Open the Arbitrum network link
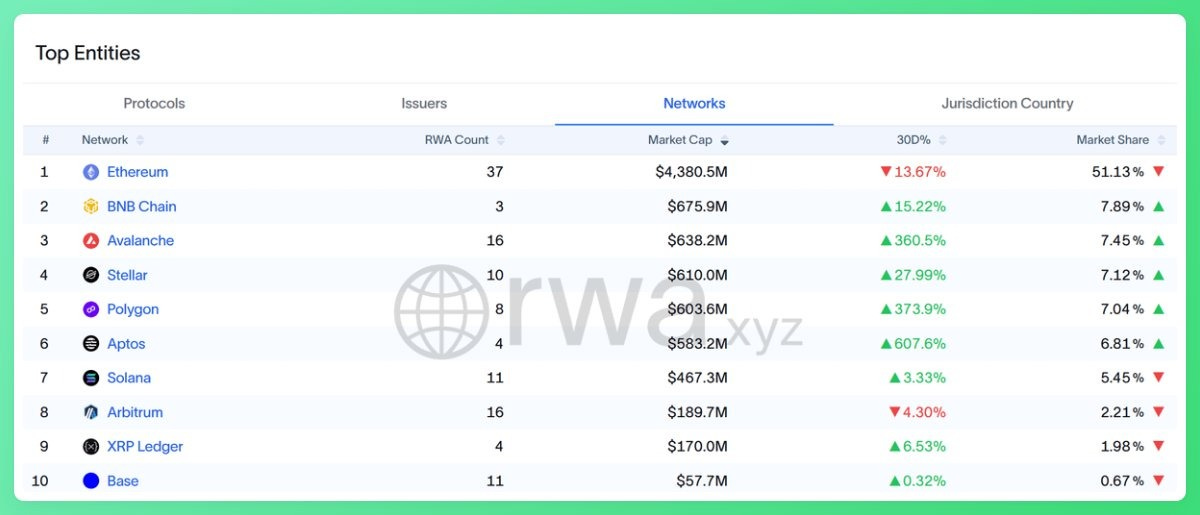The height and width of the screenshot is (515, 1200). pyautogui.click(x=135, y=412)
